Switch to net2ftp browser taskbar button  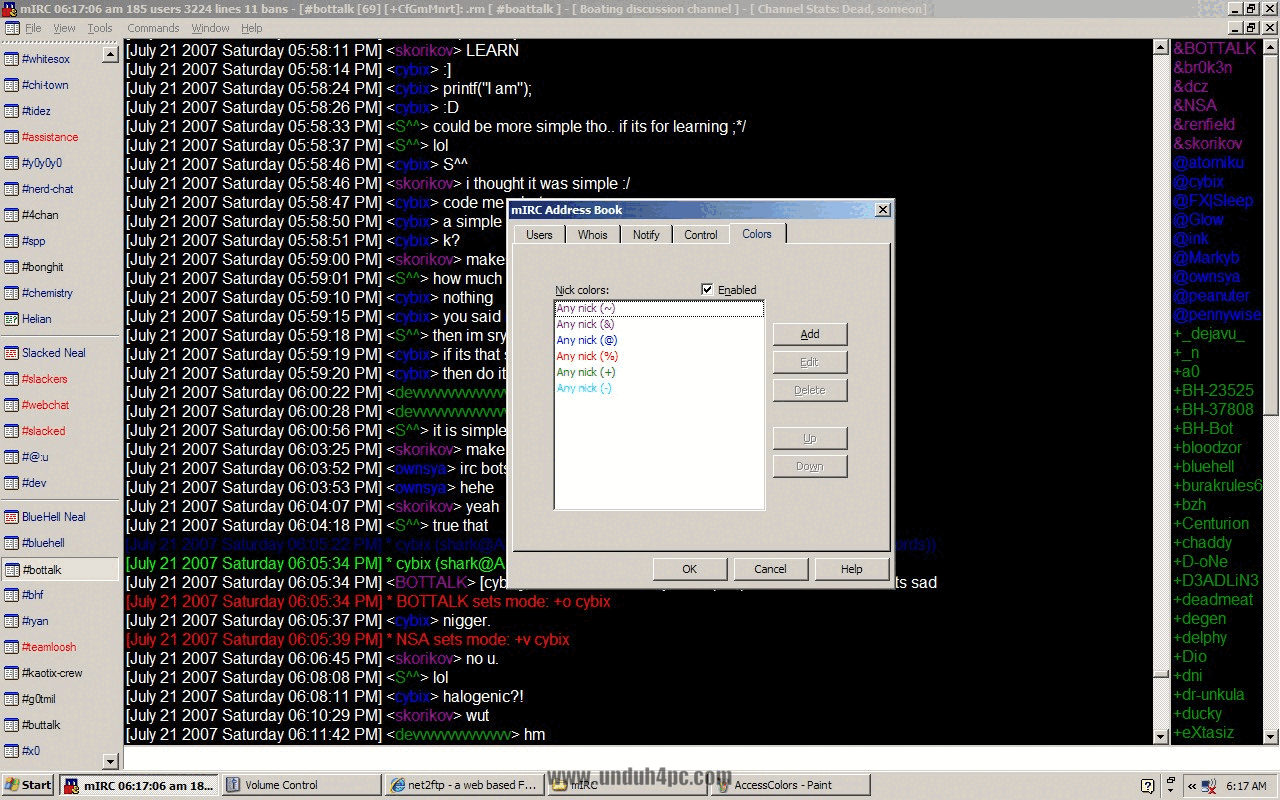465,785
